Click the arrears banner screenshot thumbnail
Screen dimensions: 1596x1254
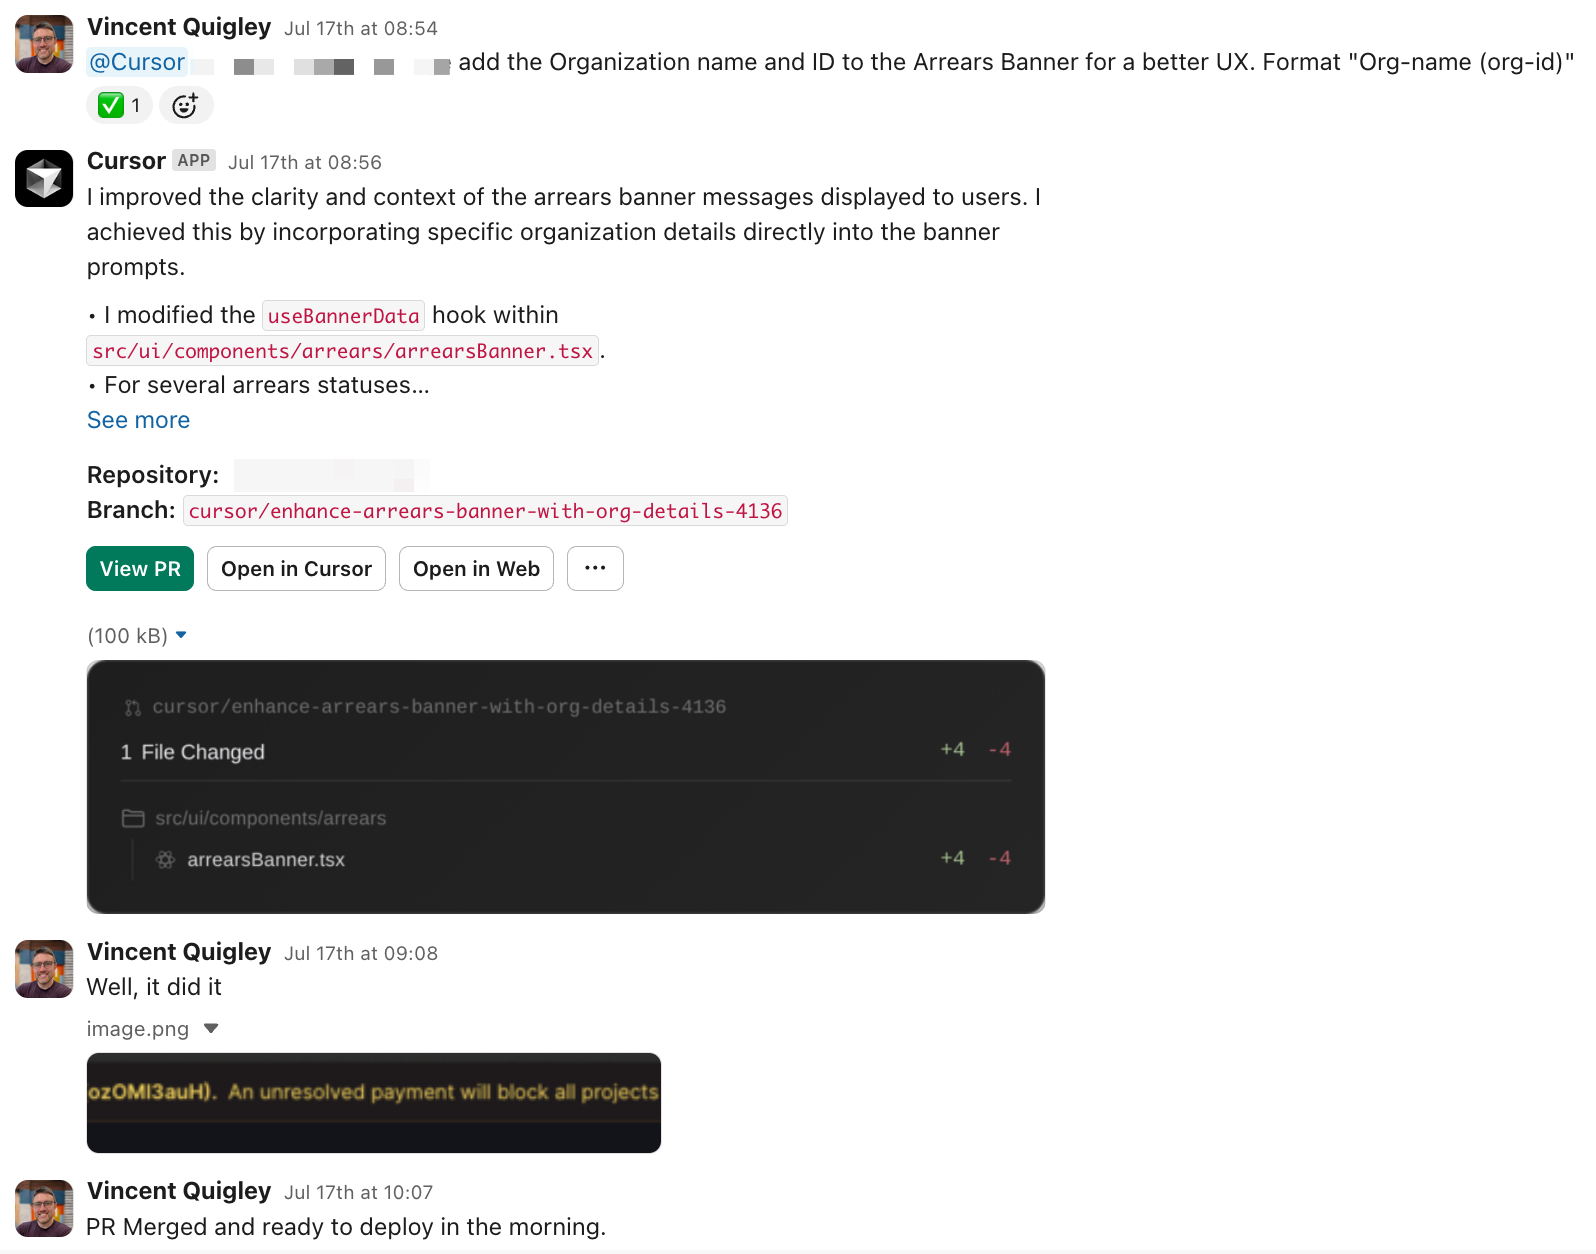tap(374, 1102)
